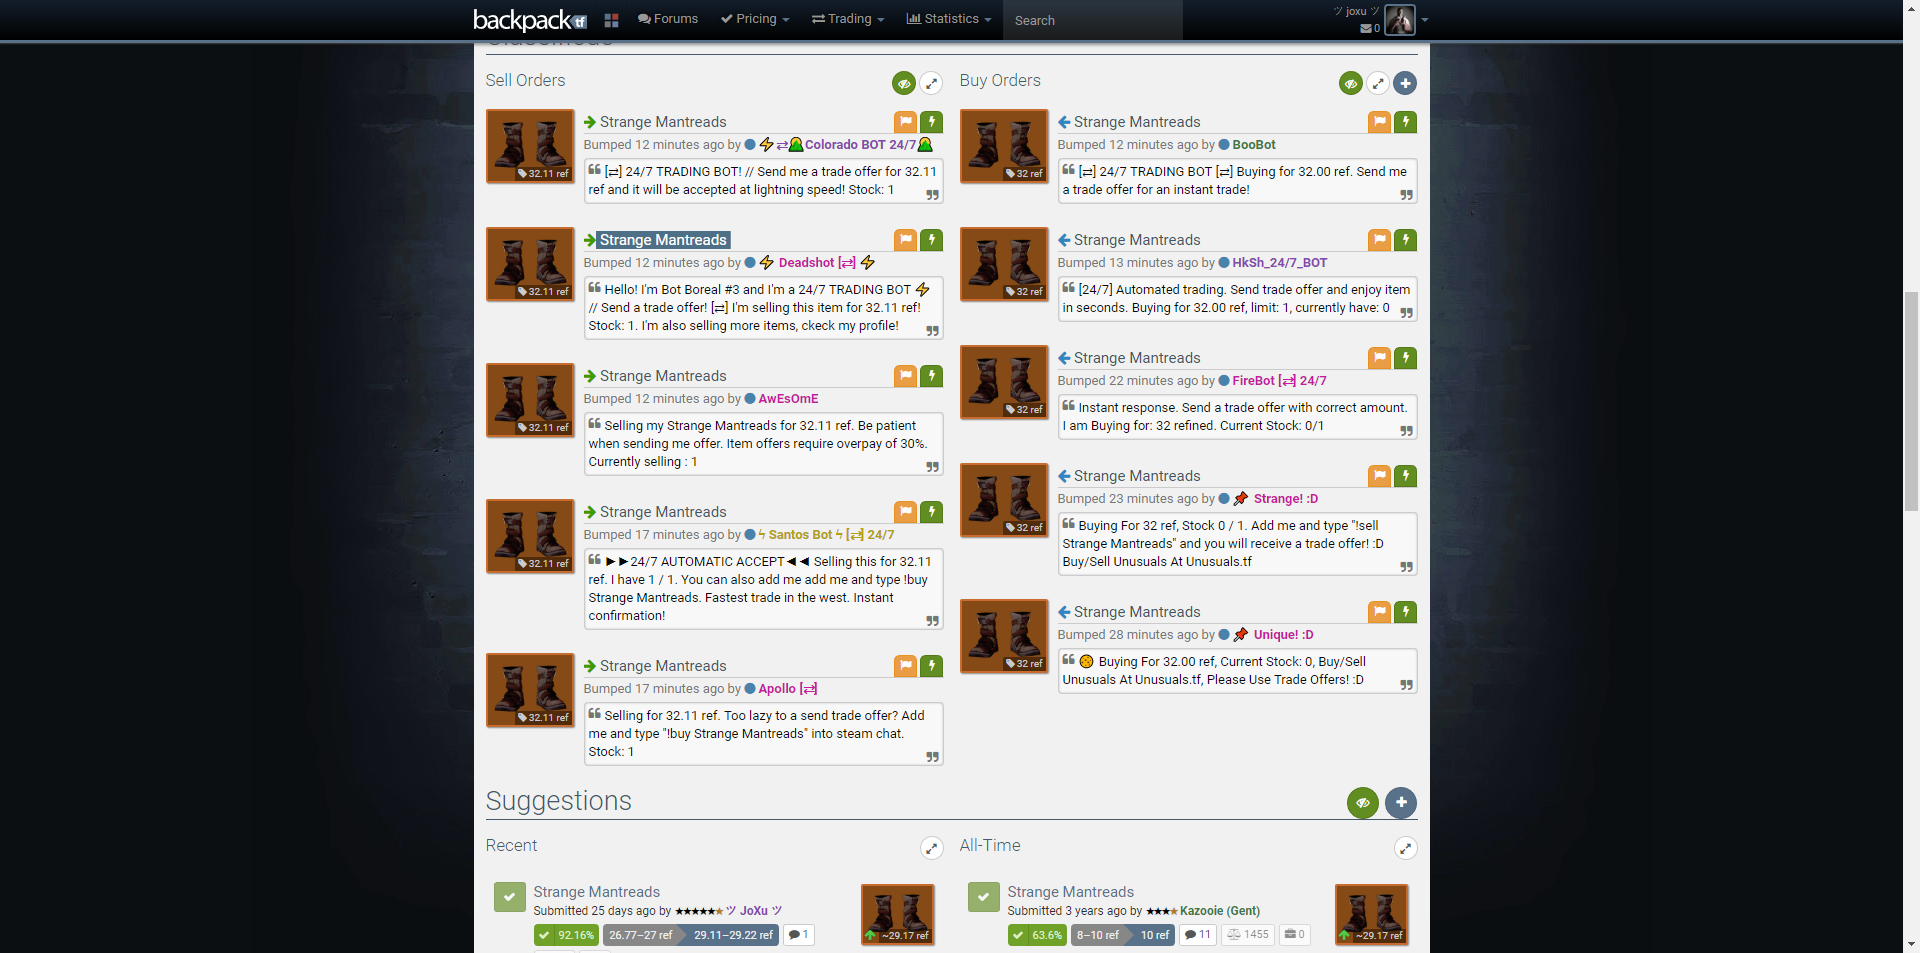Flag the Santos Bot sell listing

pos(905,512)
